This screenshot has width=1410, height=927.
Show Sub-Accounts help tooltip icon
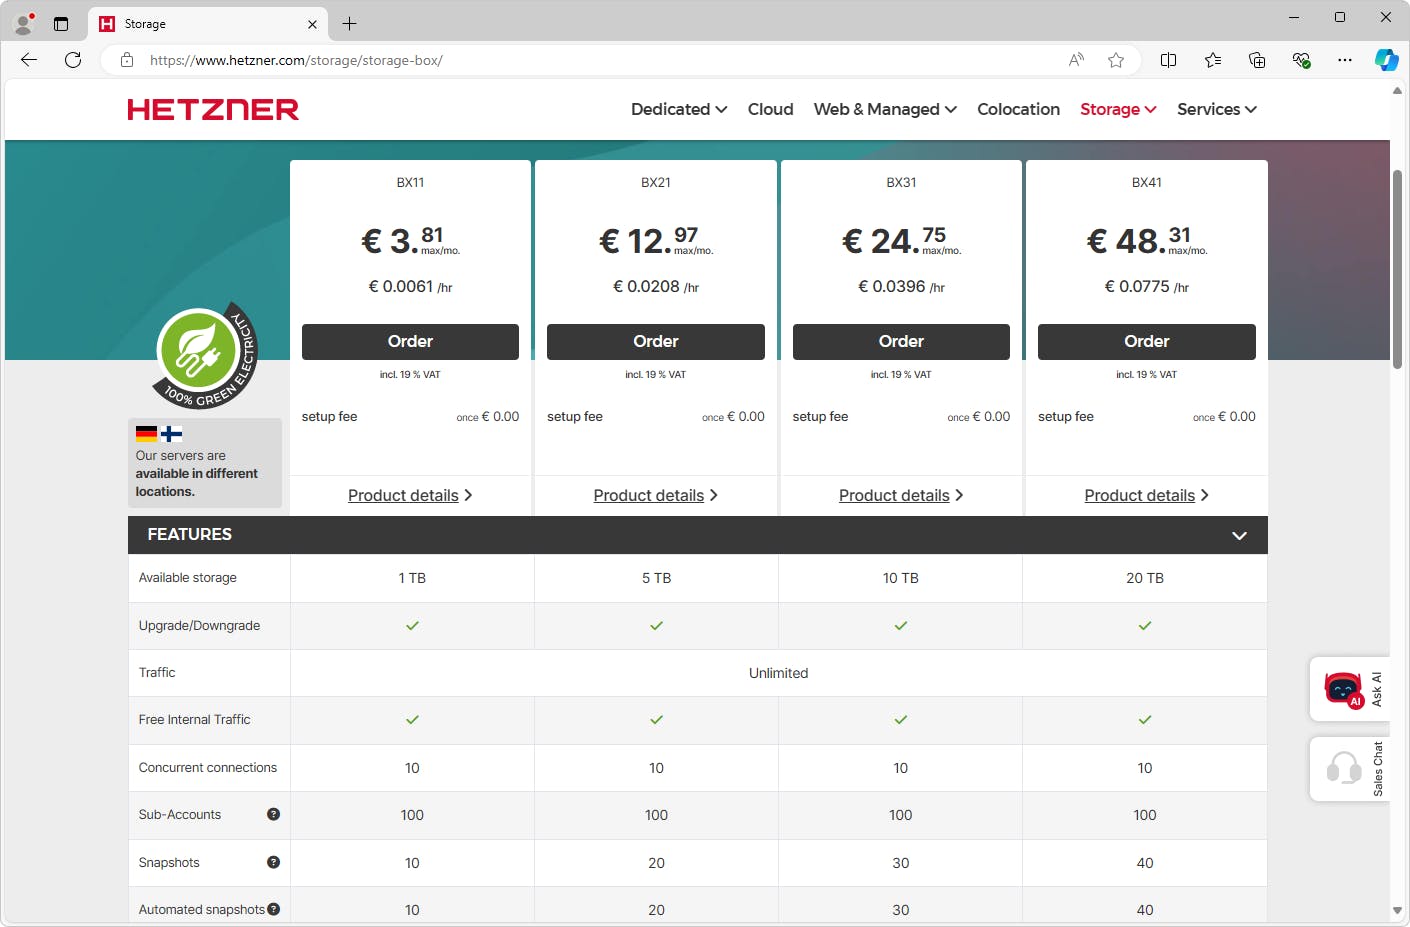(273, 814)
